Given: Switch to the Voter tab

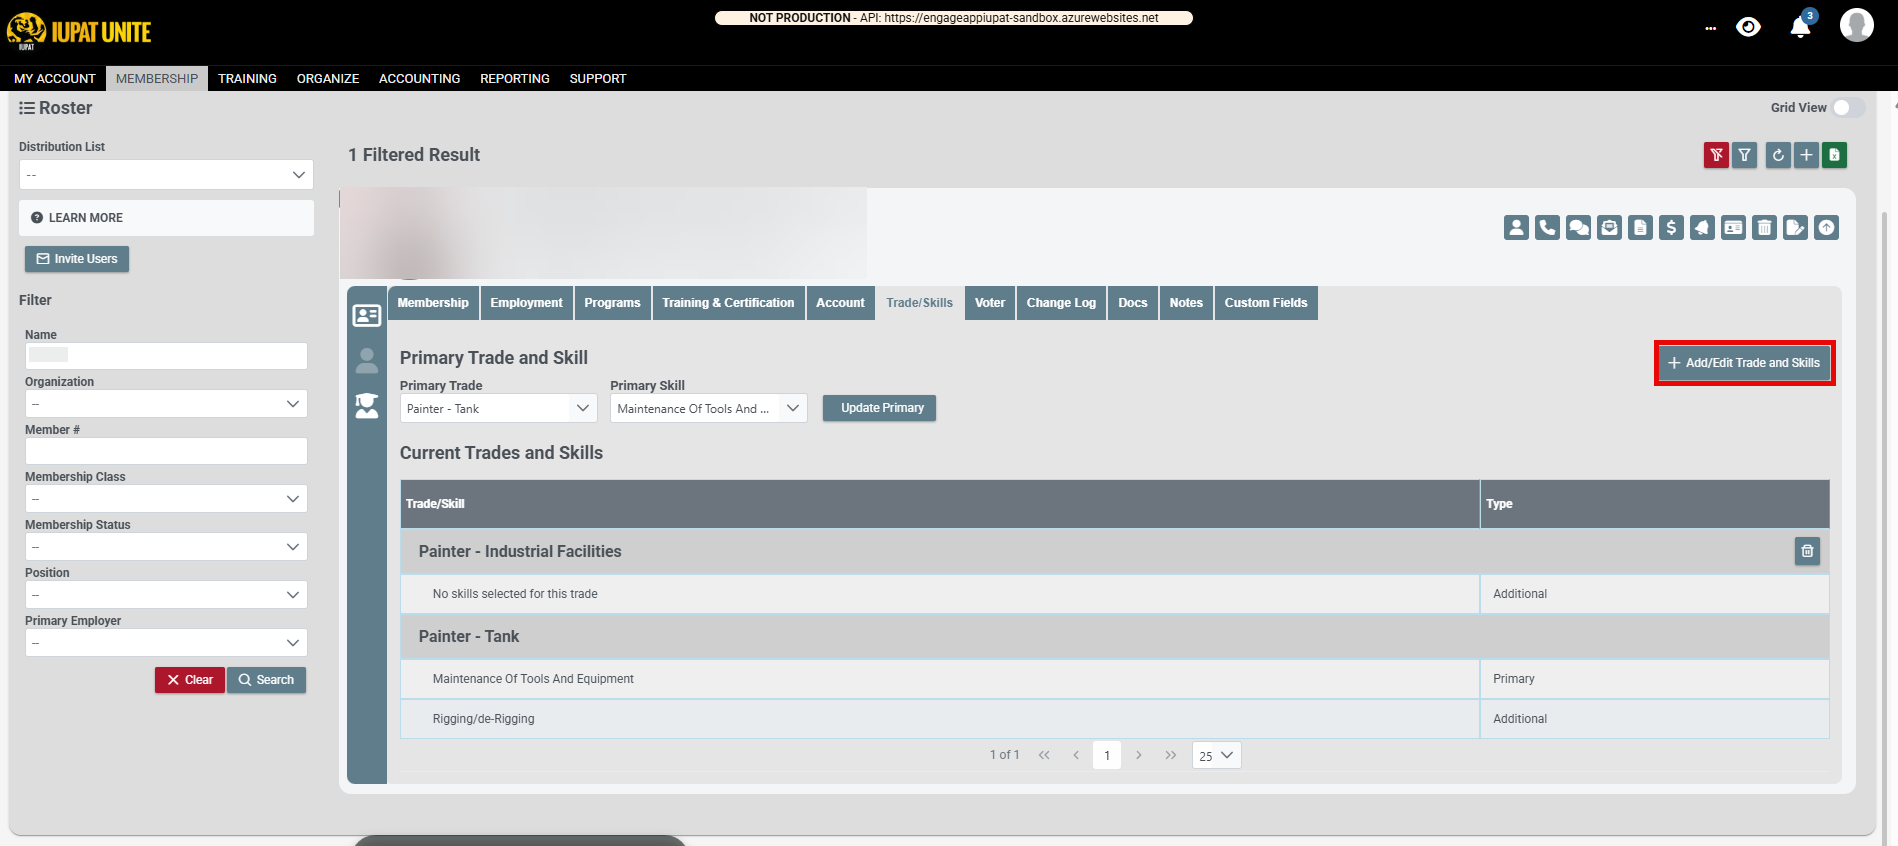Looking at the screenshot, I should pyautogui.click(x=990, y=303).
